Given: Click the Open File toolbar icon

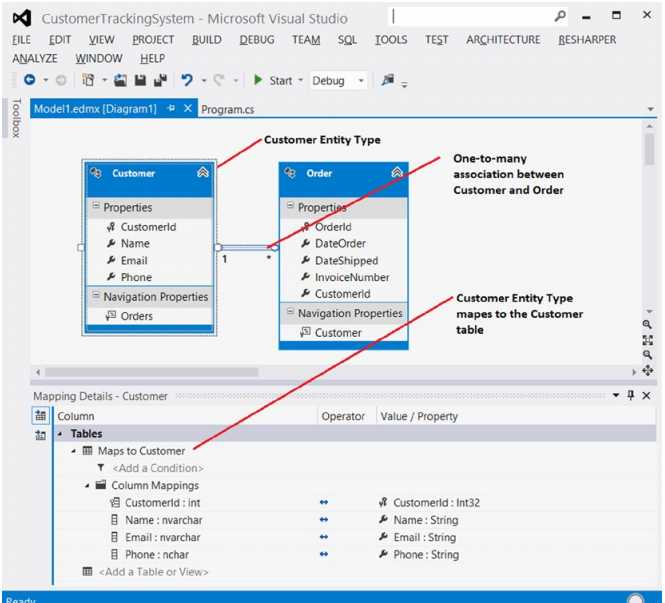Looking at the screenshot, I should pos(120,80).
